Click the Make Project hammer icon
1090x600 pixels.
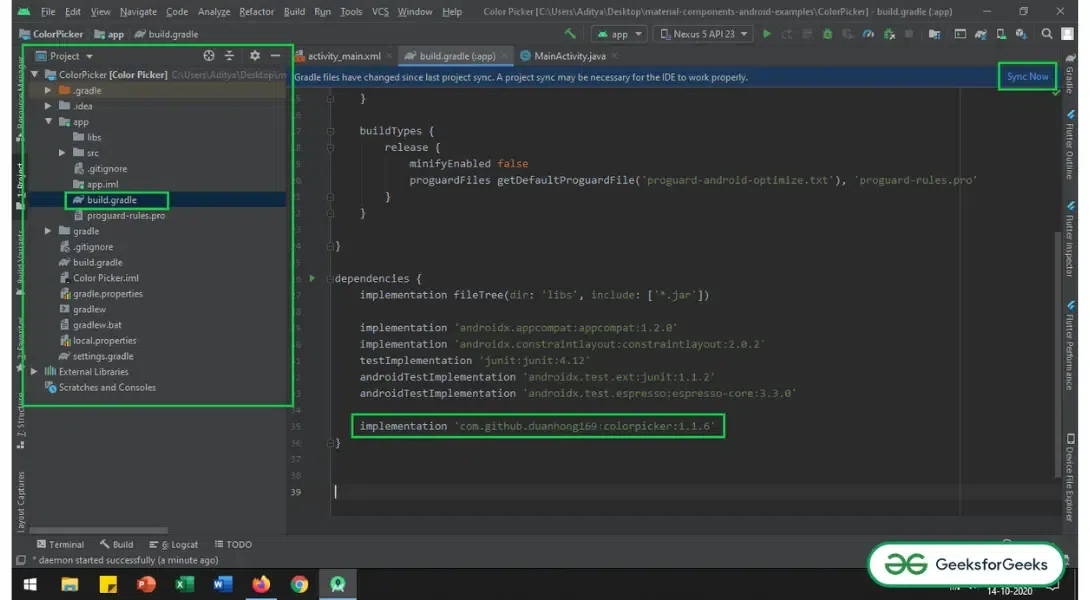570,34
